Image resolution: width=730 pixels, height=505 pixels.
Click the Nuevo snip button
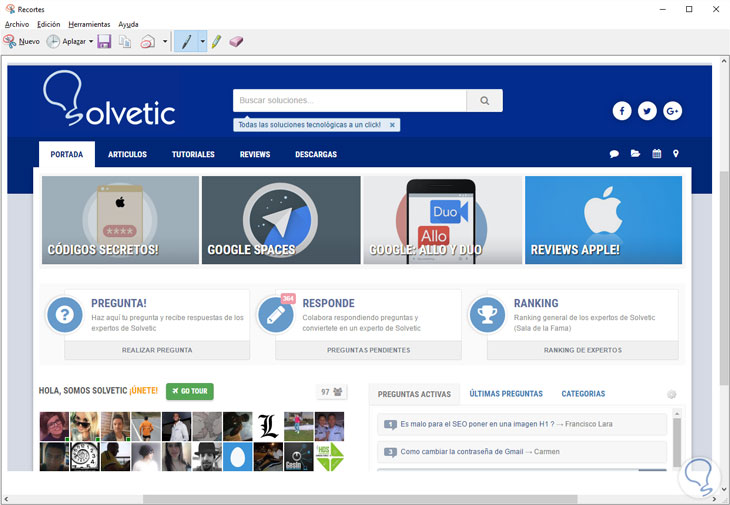[21, 41]
